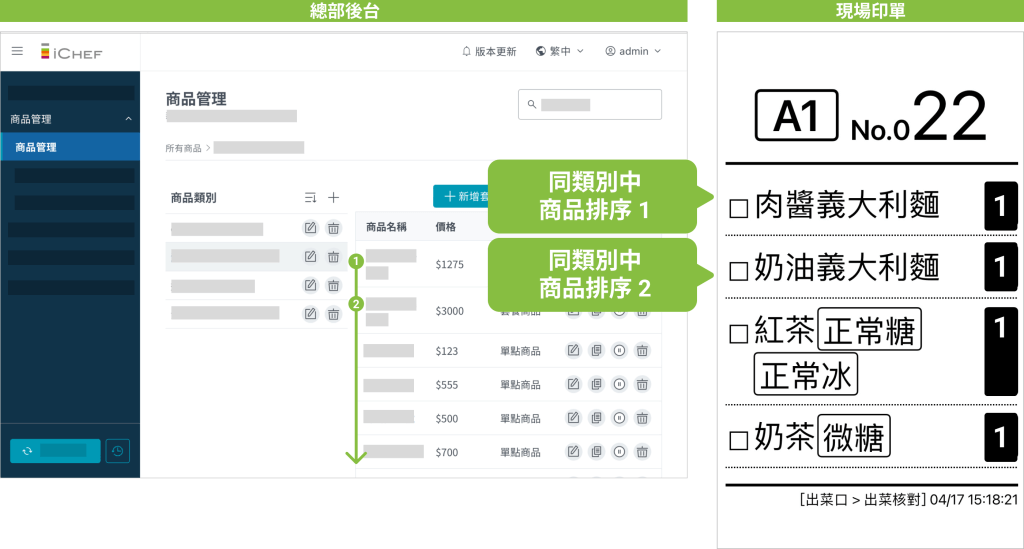Click the 版本更新 bell notification

coord(489,51)
